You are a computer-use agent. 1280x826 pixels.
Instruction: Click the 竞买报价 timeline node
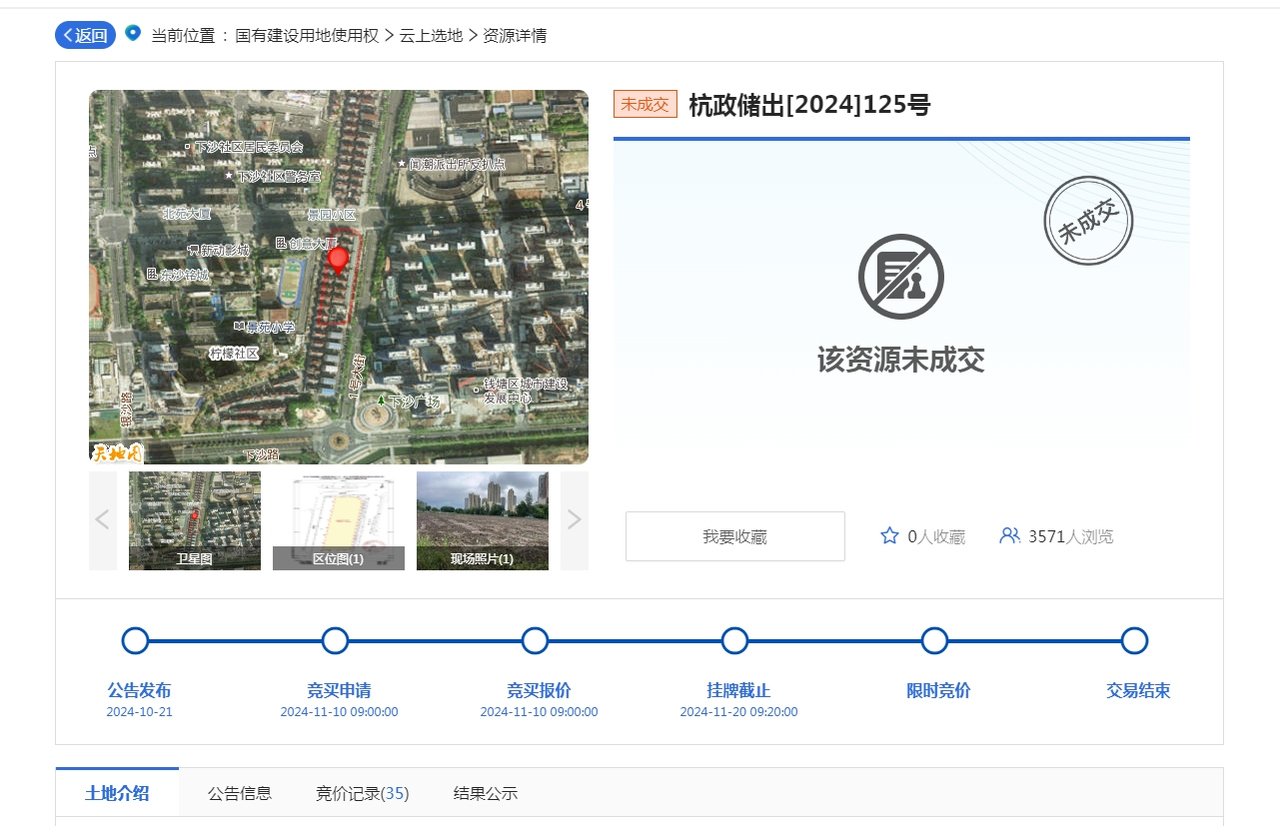click(x=535, y=641)
